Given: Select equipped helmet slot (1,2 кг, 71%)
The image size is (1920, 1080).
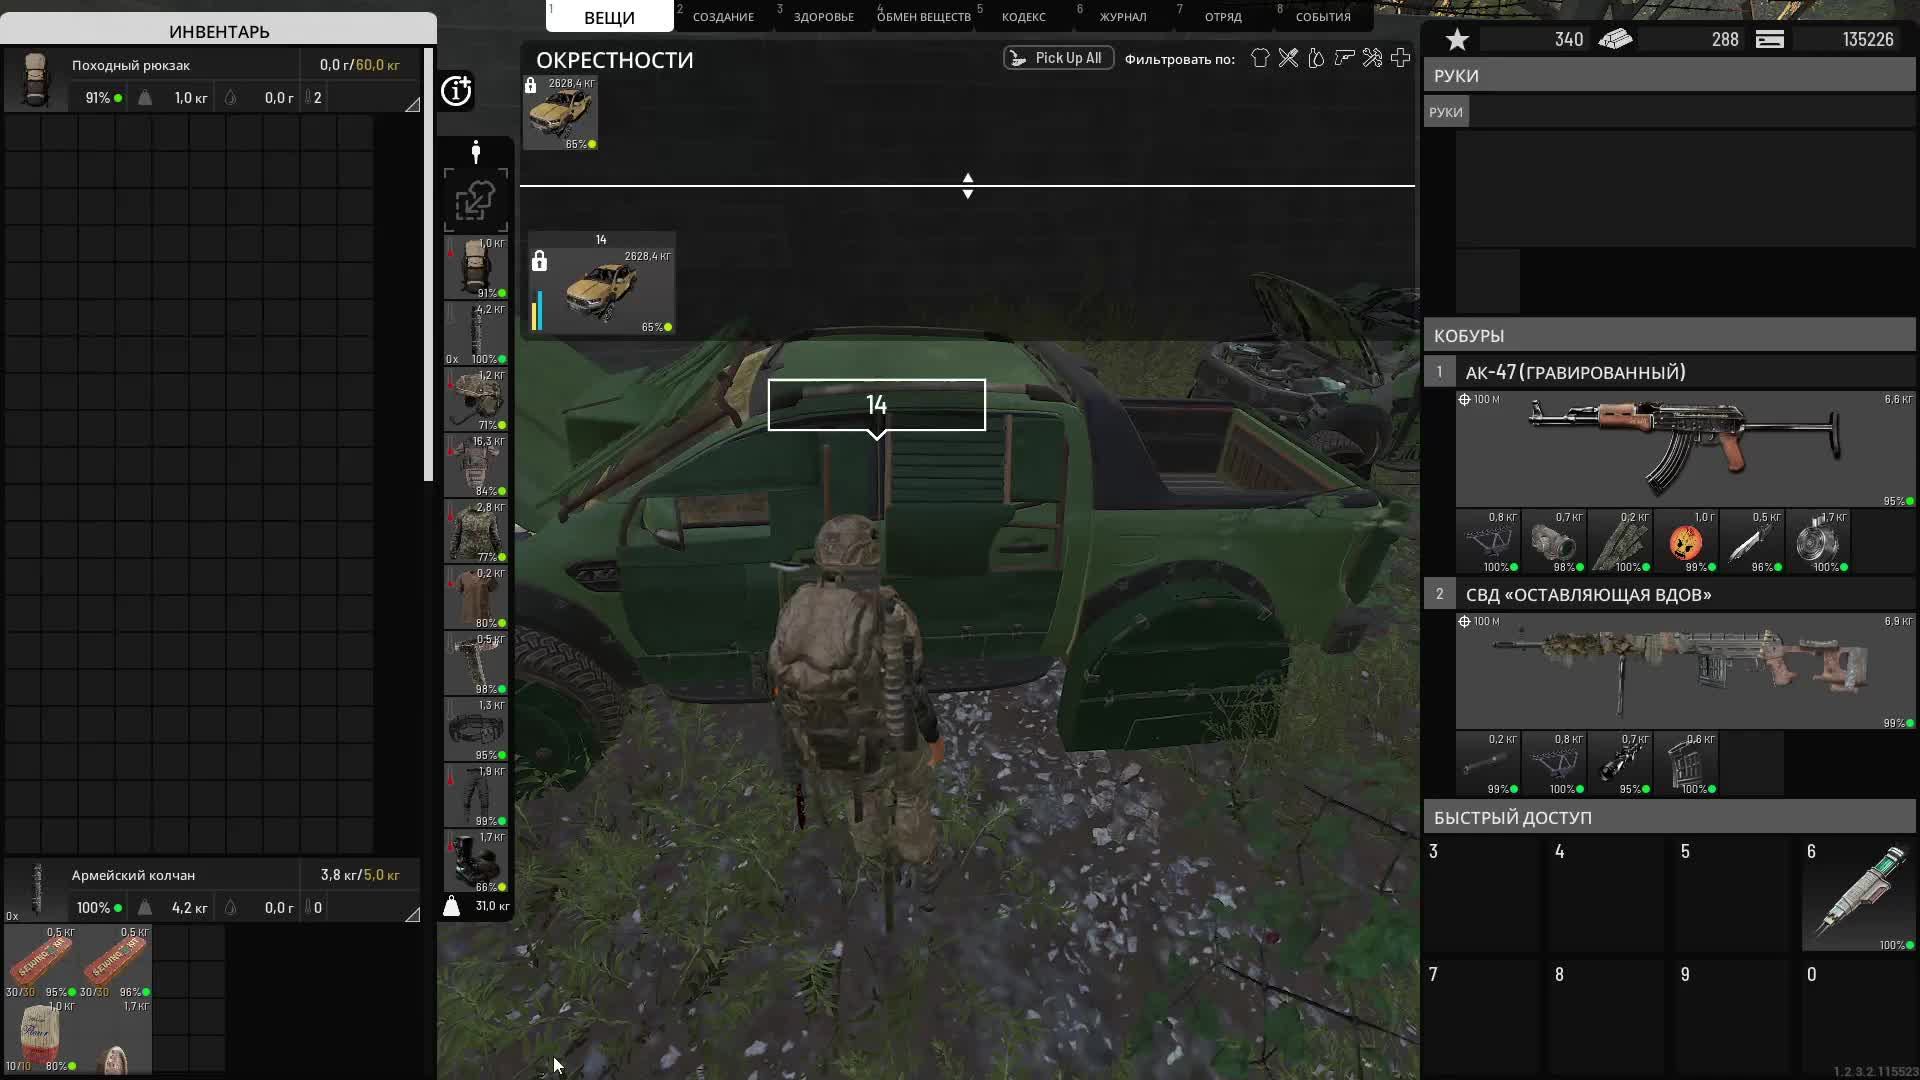Looking at the screenshot, I should click(476, 400).
